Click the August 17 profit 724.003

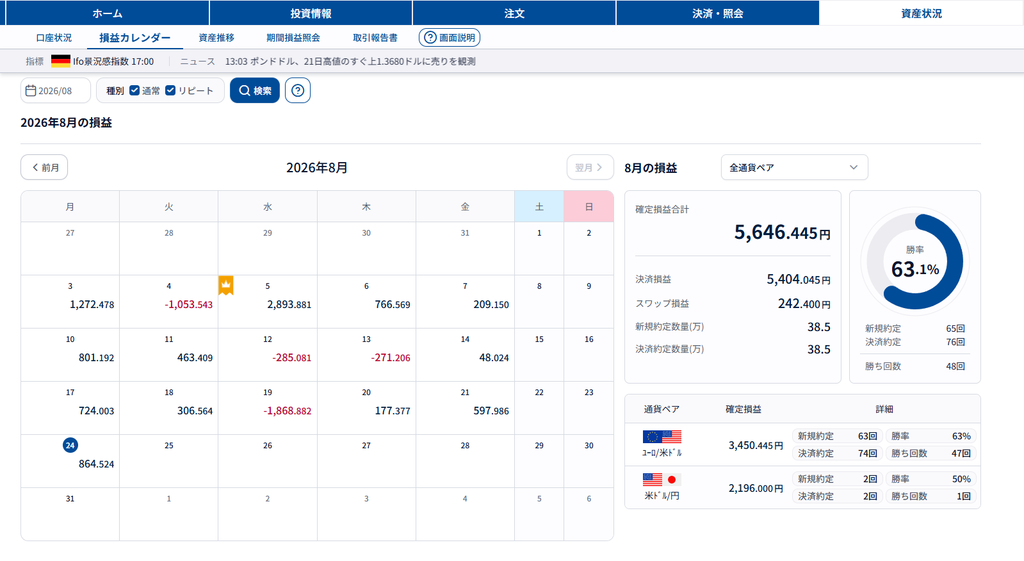click(96, 411)
